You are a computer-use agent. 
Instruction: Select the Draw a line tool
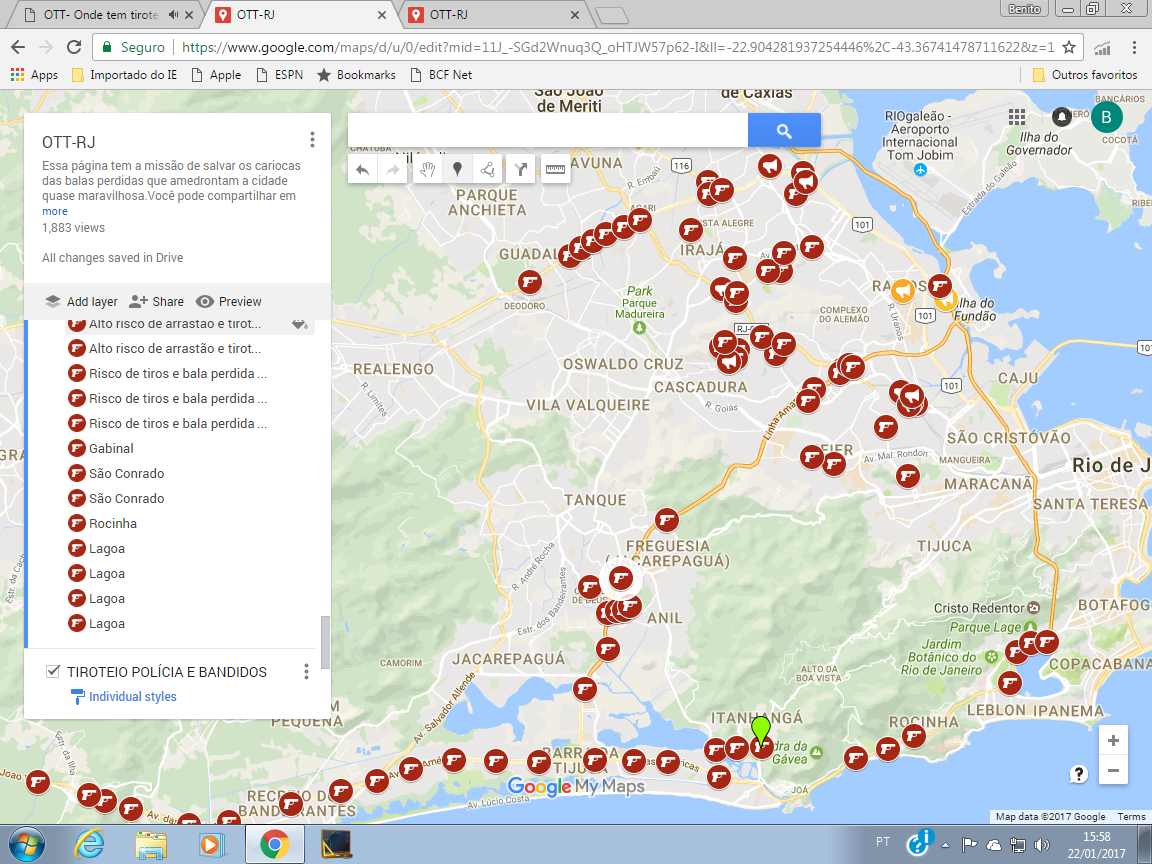[x=487, y=170]
